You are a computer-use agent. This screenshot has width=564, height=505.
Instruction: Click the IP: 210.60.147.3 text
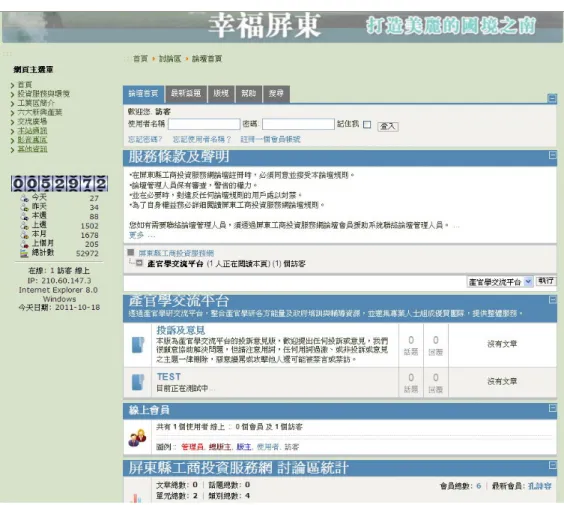[x=59, y=281]
